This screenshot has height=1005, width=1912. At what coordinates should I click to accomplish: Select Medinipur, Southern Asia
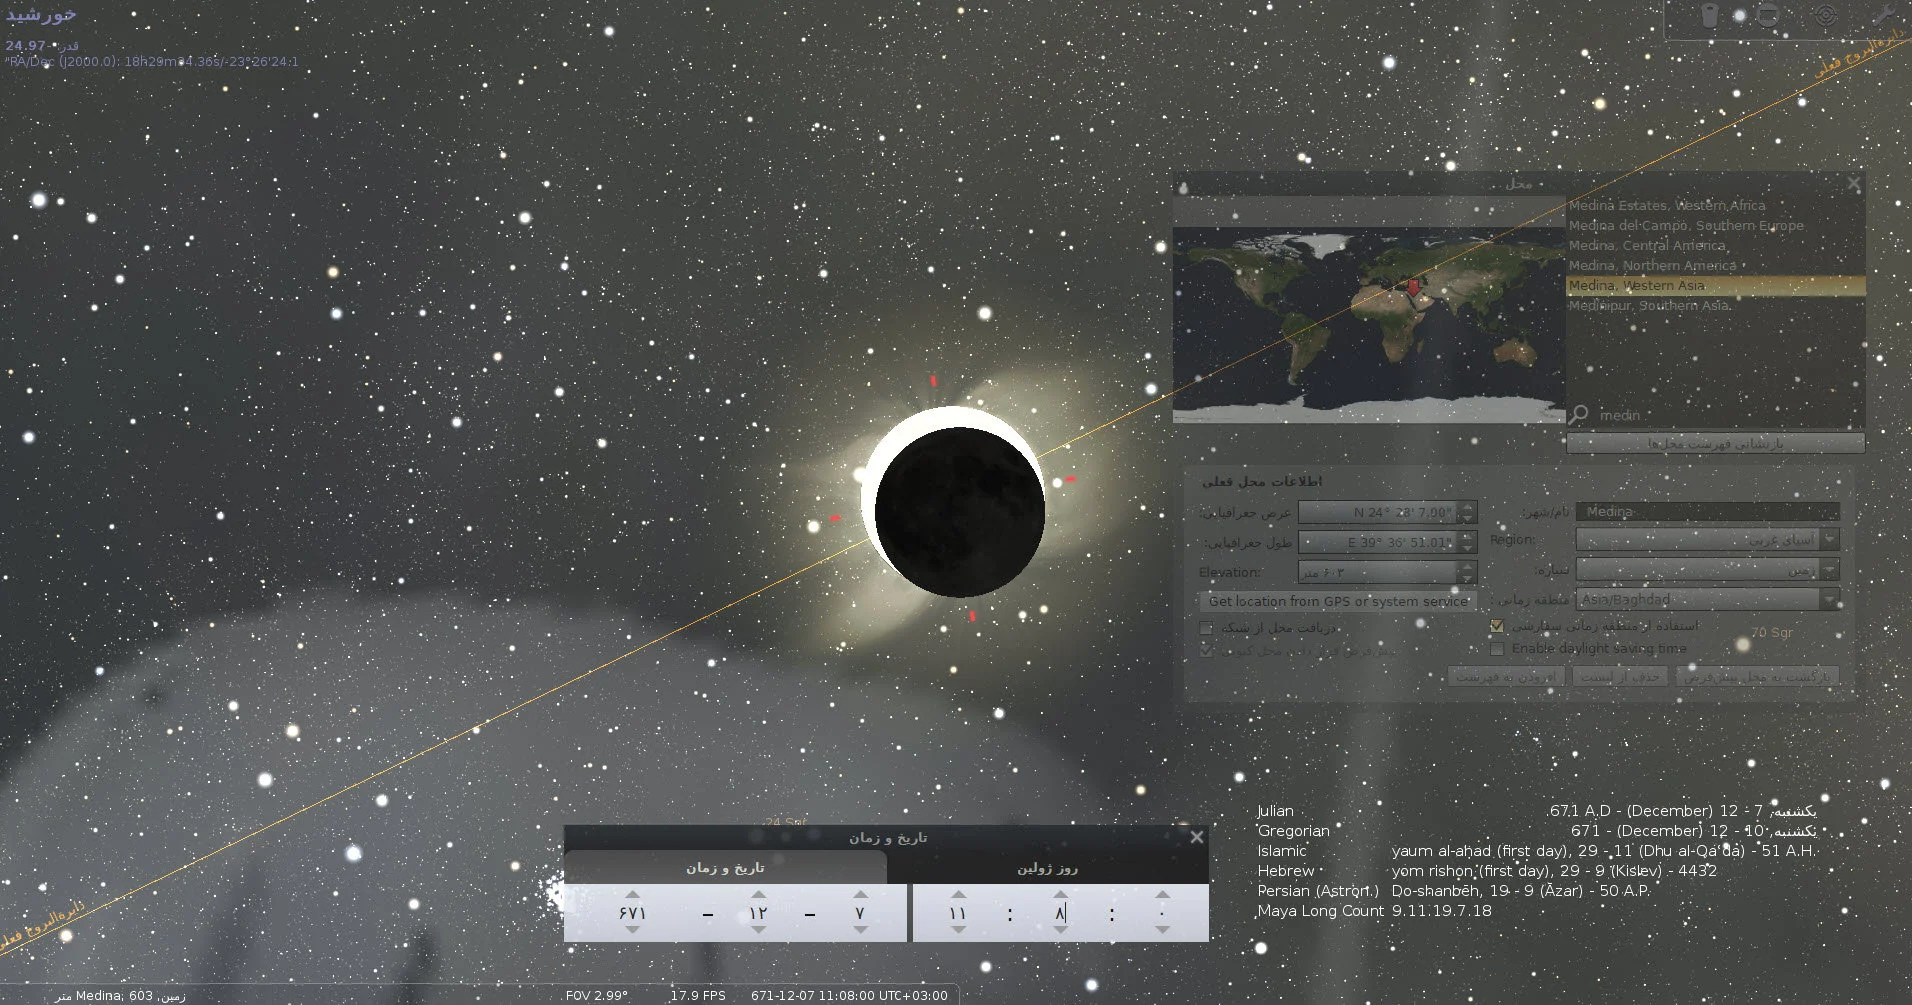click(1715, 306)
